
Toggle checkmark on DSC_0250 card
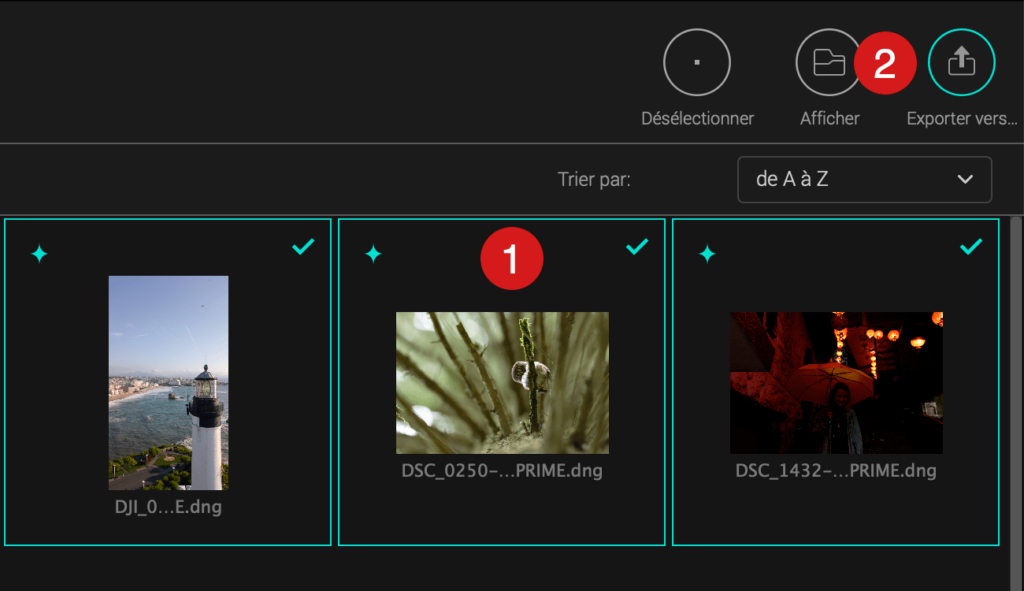pyautogui.click(x=637, y=246)
